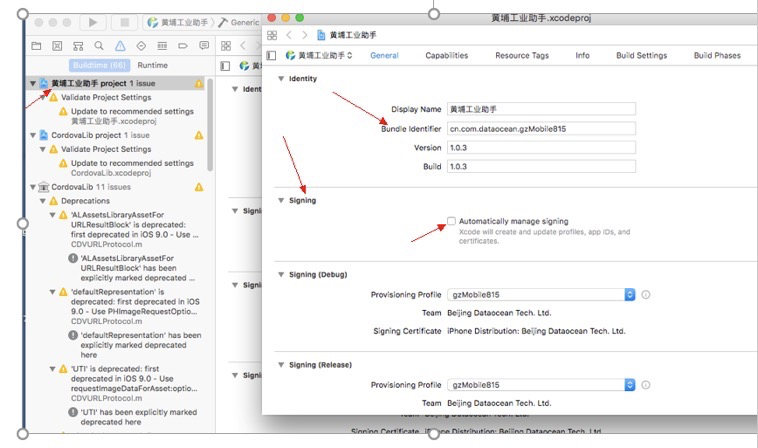The width and height of the screenshot is (758, 448).
Task: Click the Build number field
Action: [x=541, y=166]
